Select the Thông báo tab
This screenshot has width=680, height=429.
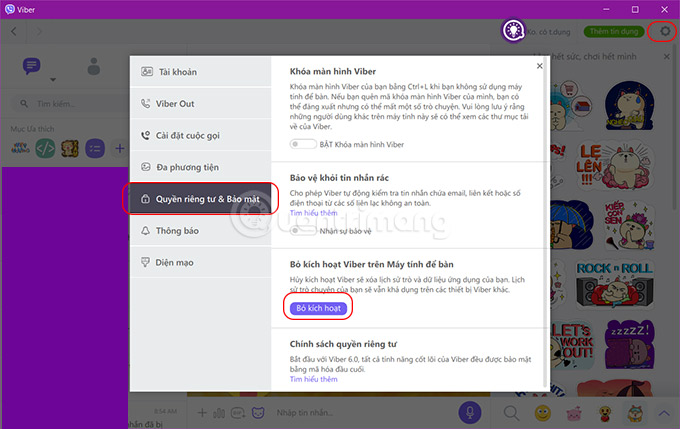201,231
